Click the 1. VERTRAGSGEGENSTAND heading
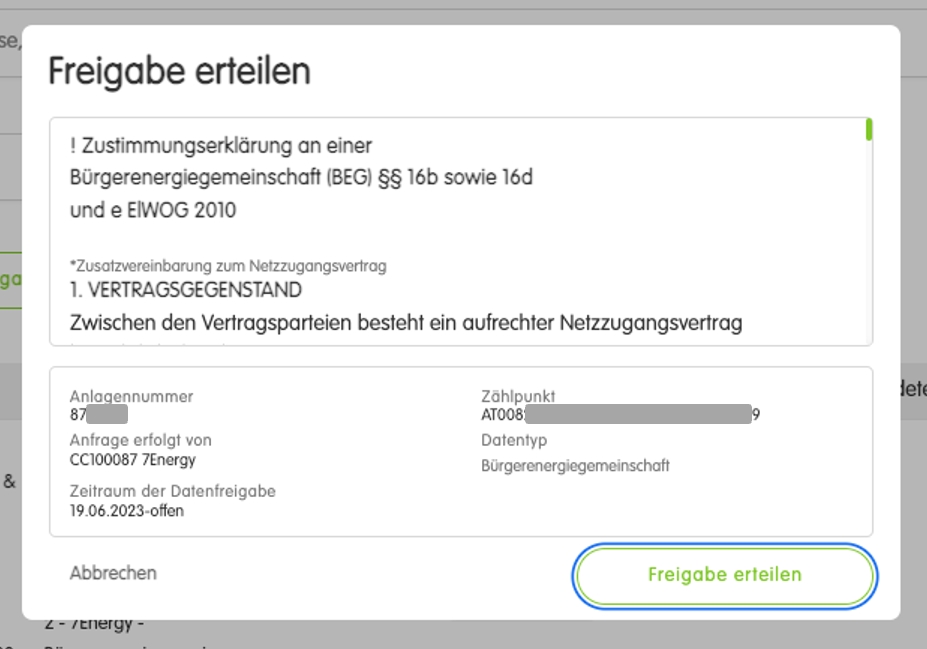 186,290
